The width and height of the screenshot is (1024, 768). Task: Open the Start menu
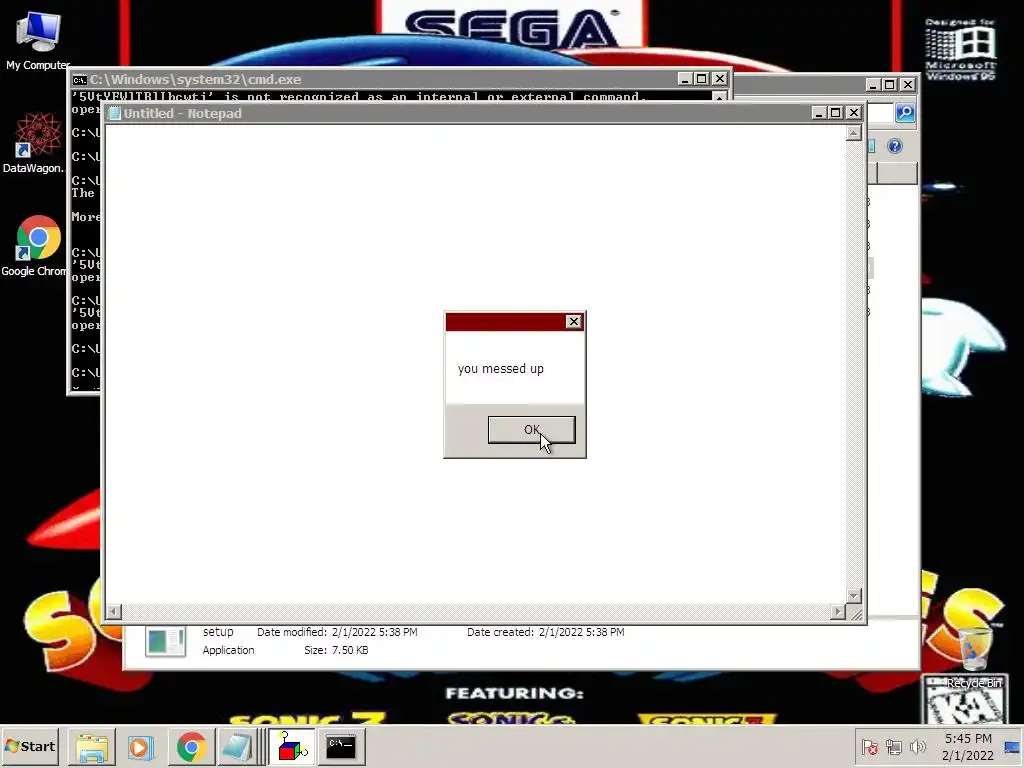30,746
